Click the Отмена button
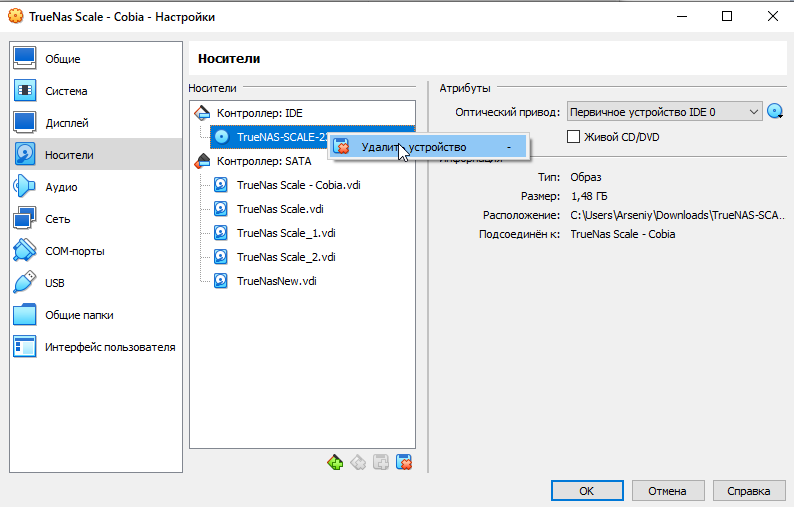Image resolution: width=794 pixels, height=507 pixels. [667, 491]
